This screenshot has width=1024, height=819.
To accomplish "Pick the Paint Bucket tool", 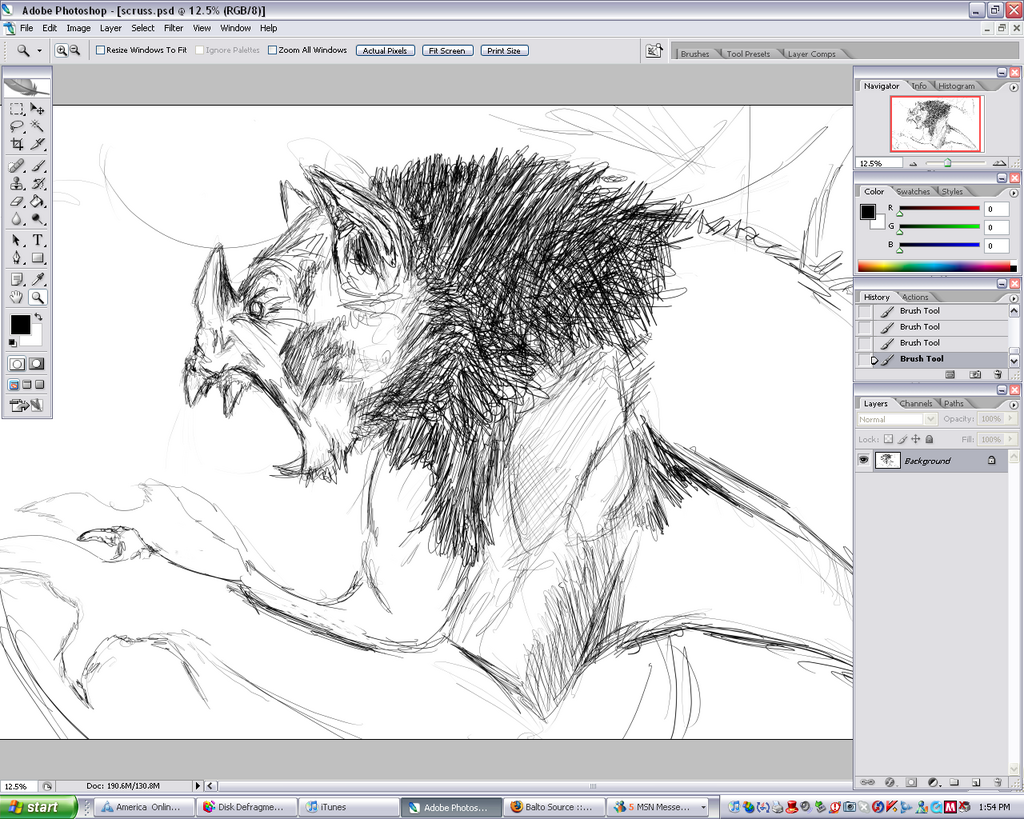I will click(38, 201).
